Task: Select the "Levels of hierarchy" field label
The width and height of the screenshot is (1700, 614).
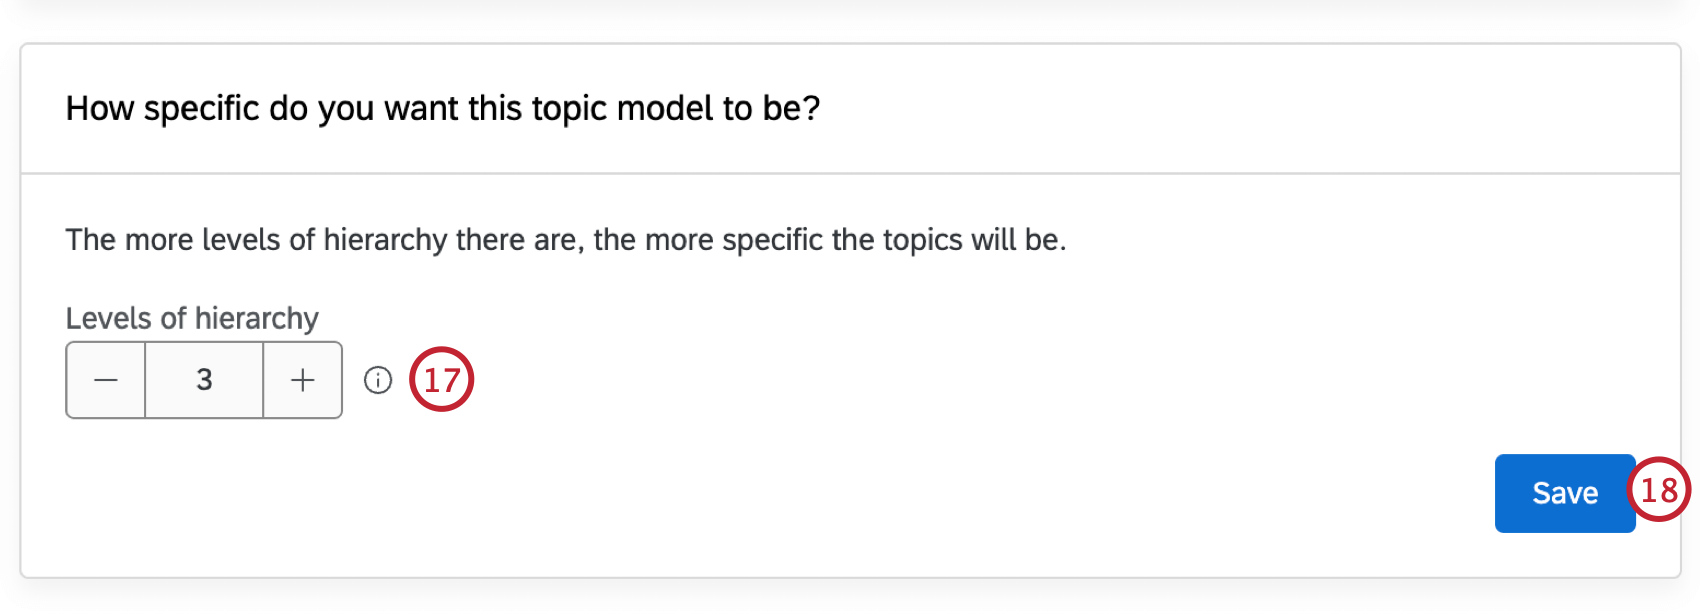Action: [192, 318]
